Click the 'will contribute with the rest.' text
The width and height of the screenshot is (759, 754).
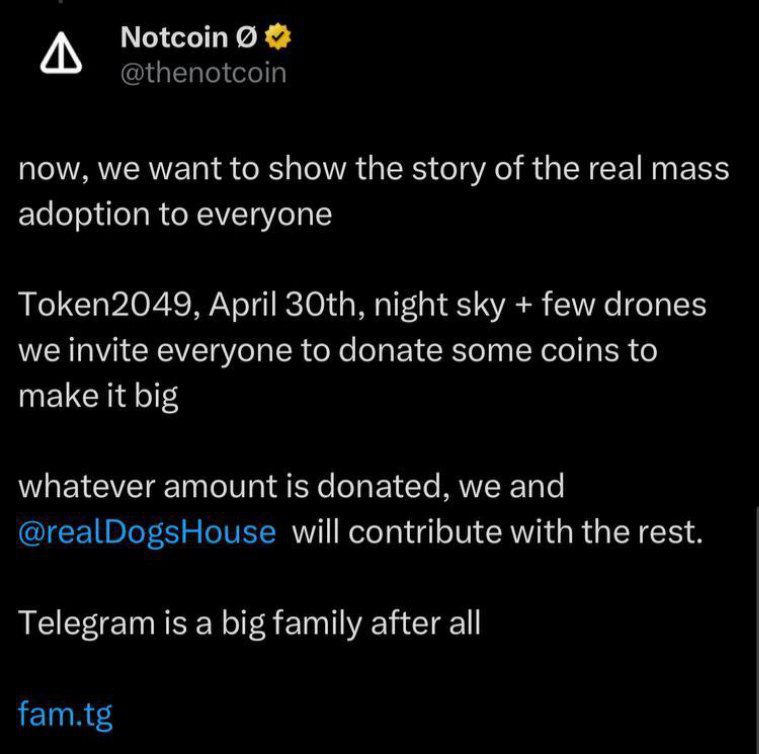(x=497, y=532)
